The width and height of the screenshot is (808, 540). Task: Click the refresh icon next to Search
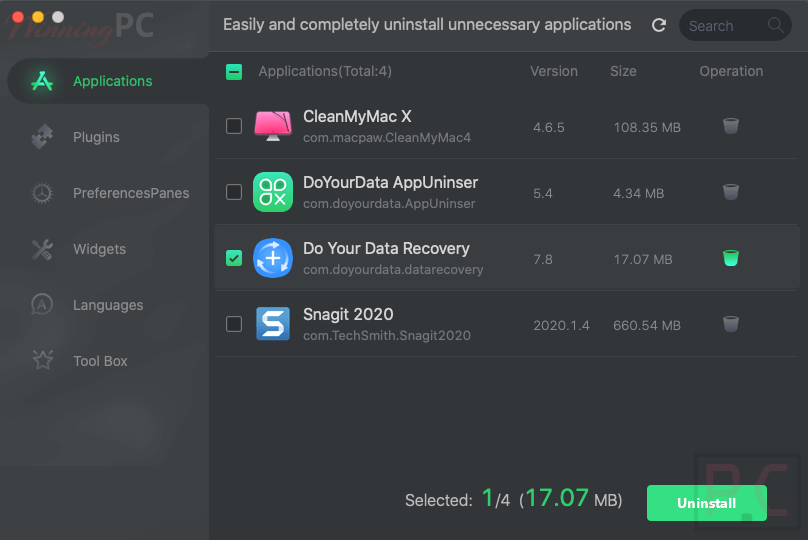point(659,25)
